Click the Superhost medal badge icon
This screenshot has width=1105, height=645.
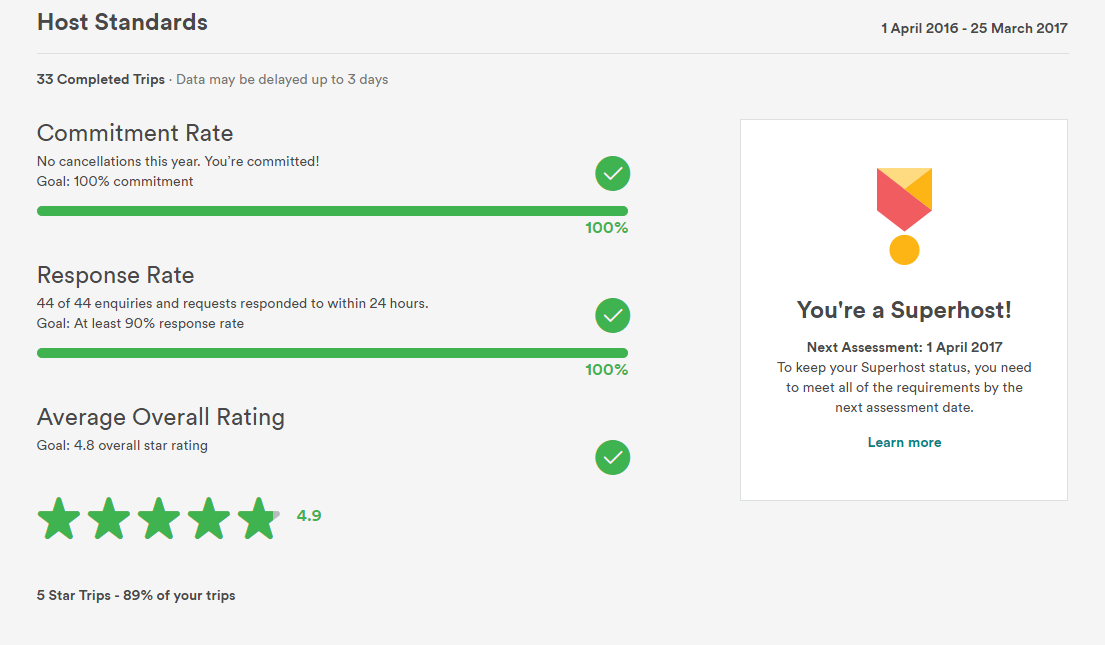(x=904, y=215)
